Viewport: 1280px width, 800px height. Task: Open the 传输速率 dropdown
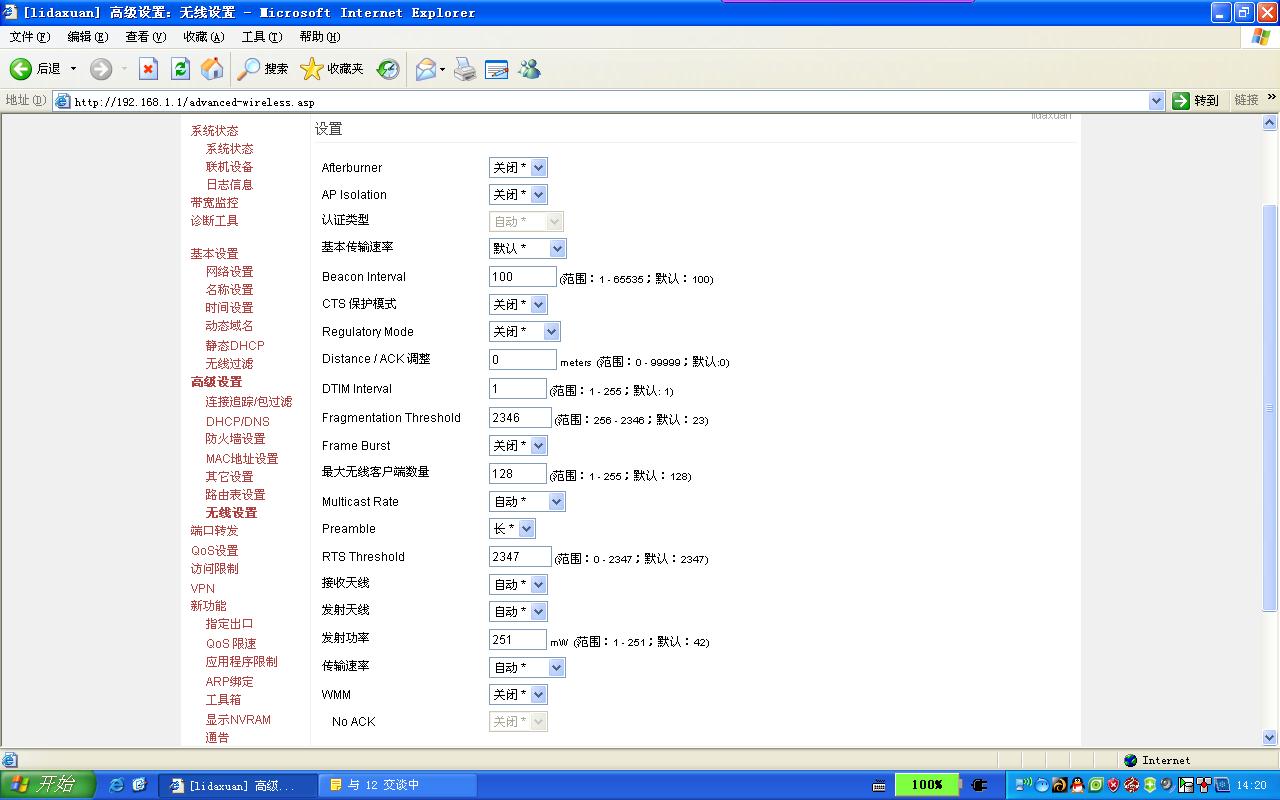pyautogui.click(x=527, y=667)
